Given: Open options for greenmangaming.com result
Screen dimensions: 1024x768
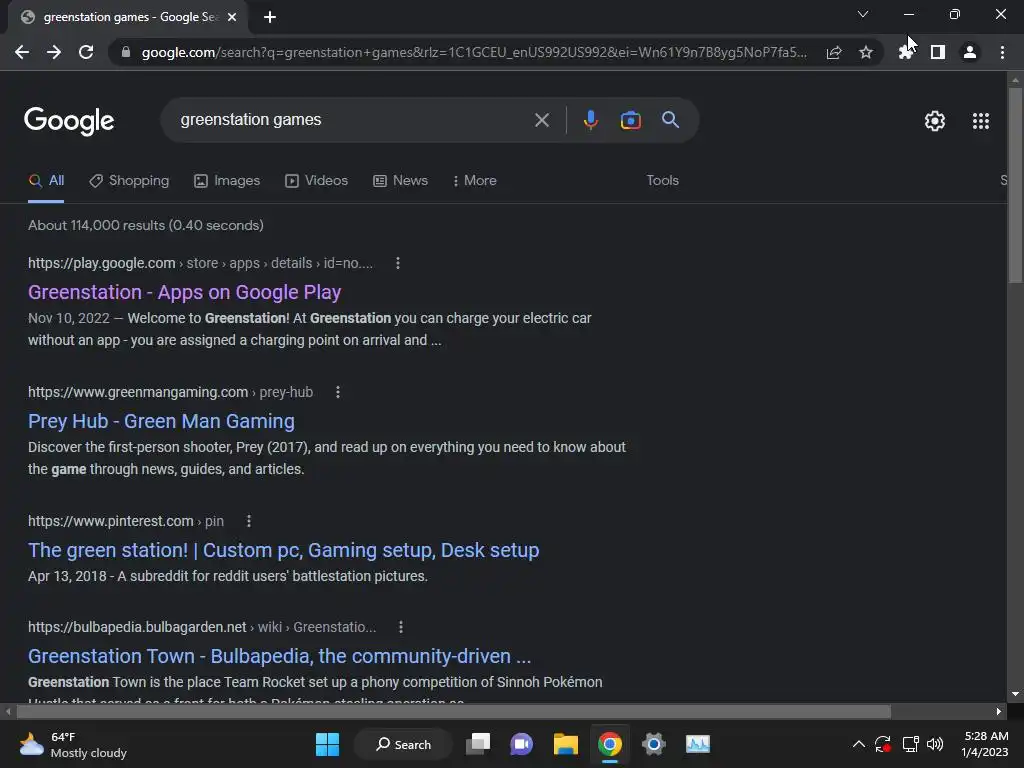Looking at the screenshot, I should tap(338, 392).
